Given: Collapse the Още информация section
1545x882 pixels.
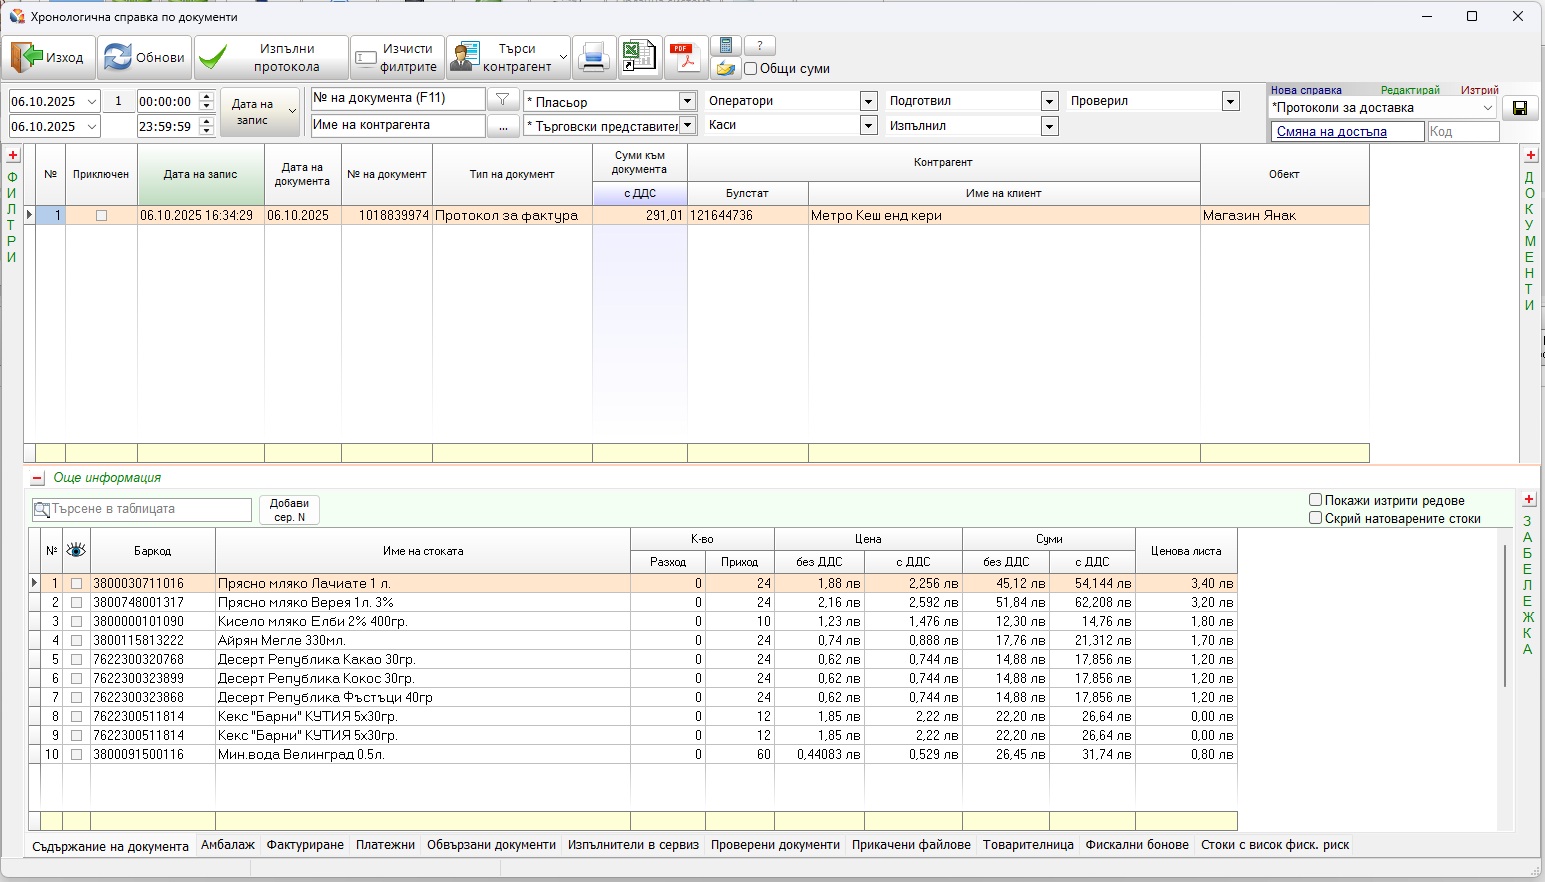Looking at the screenshot, I should point(37,479).
